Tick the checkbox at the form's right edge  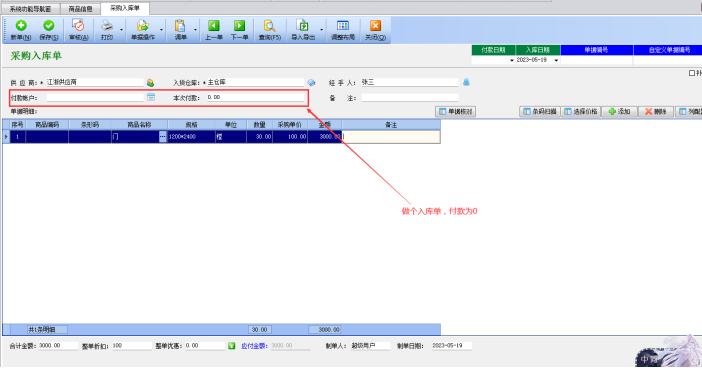692,73
